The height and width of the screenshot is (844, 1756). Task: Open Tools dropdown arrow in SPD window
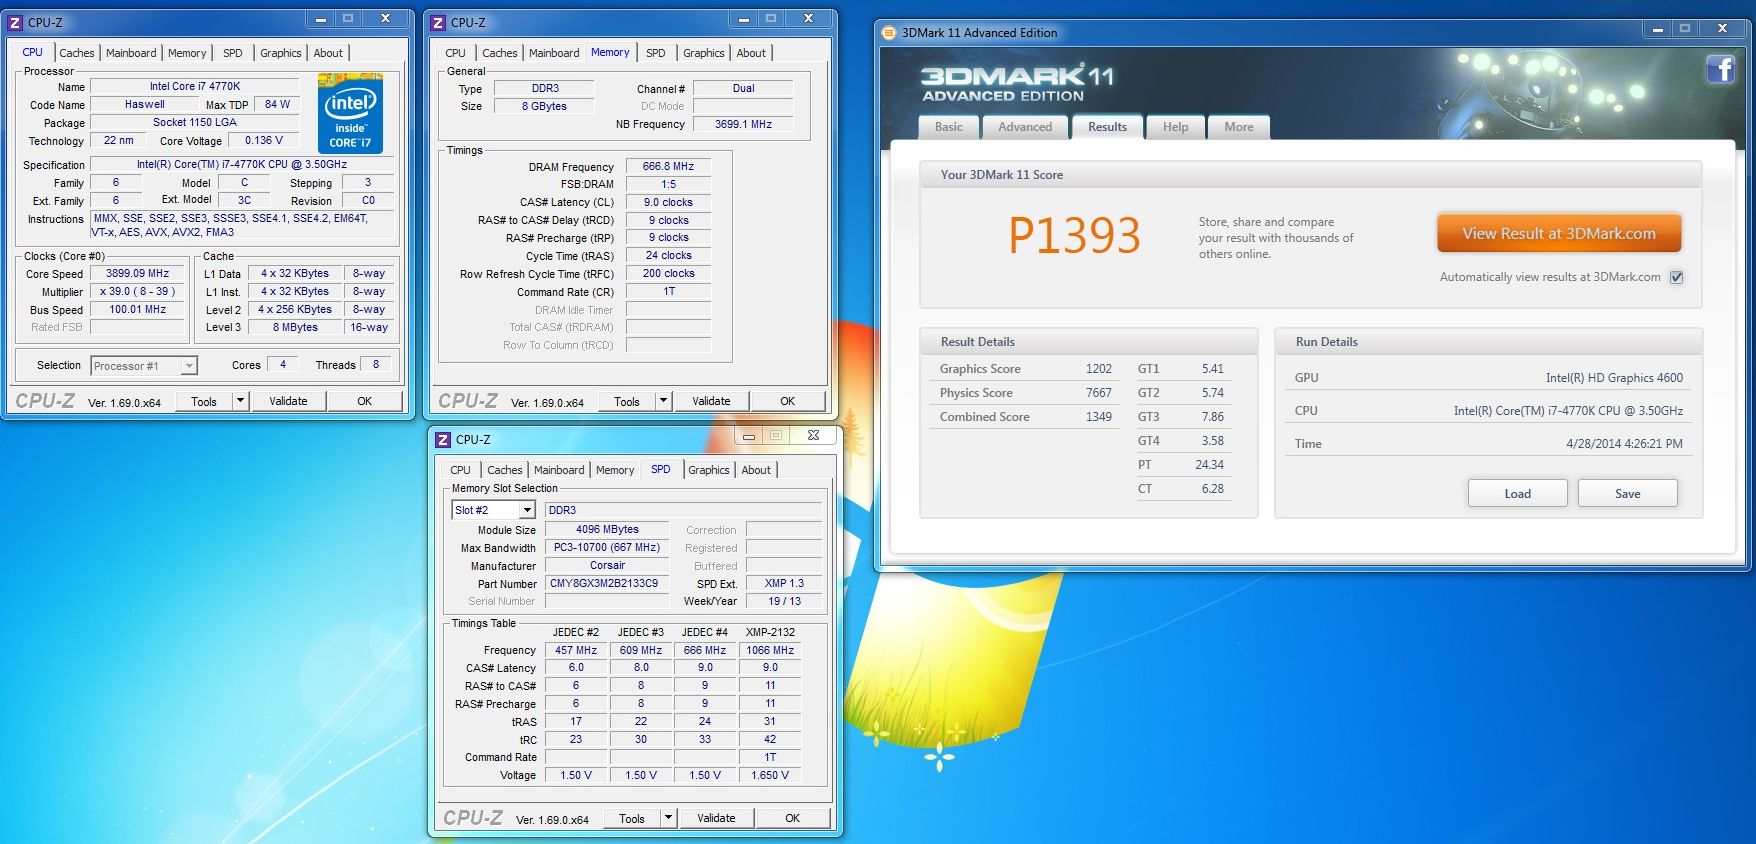668,818
